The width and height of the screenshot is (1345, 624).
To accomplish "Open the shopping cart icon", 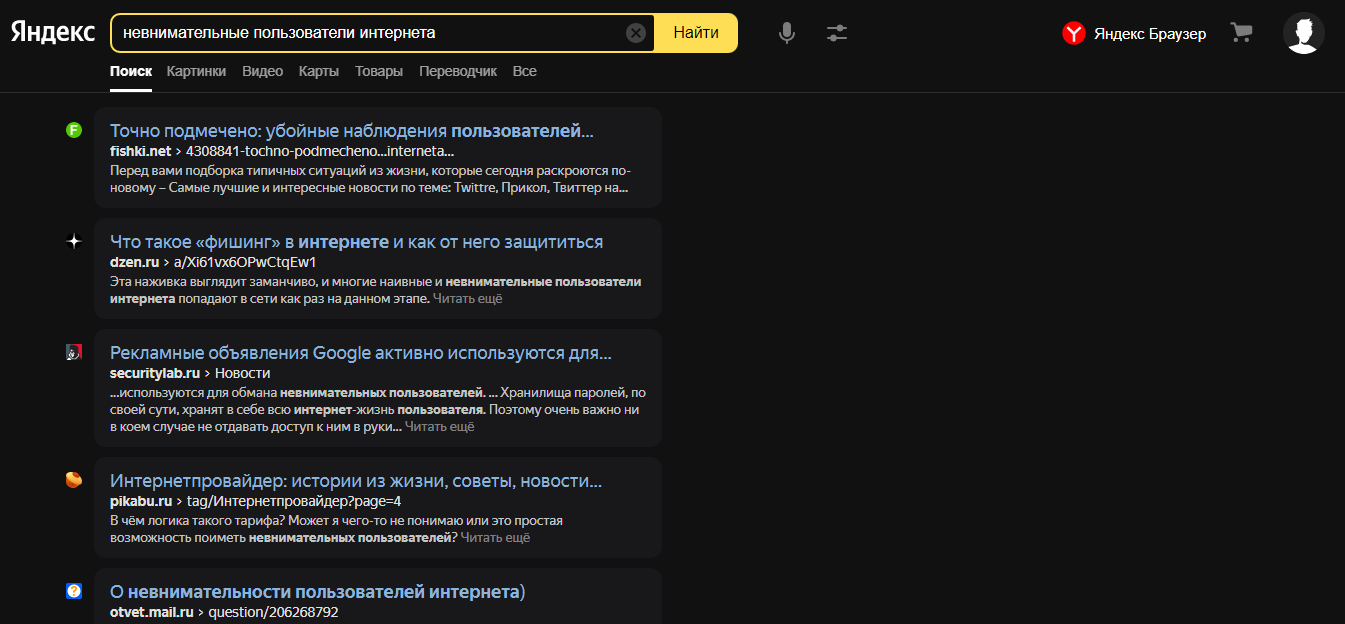I will coord(1241,33).
